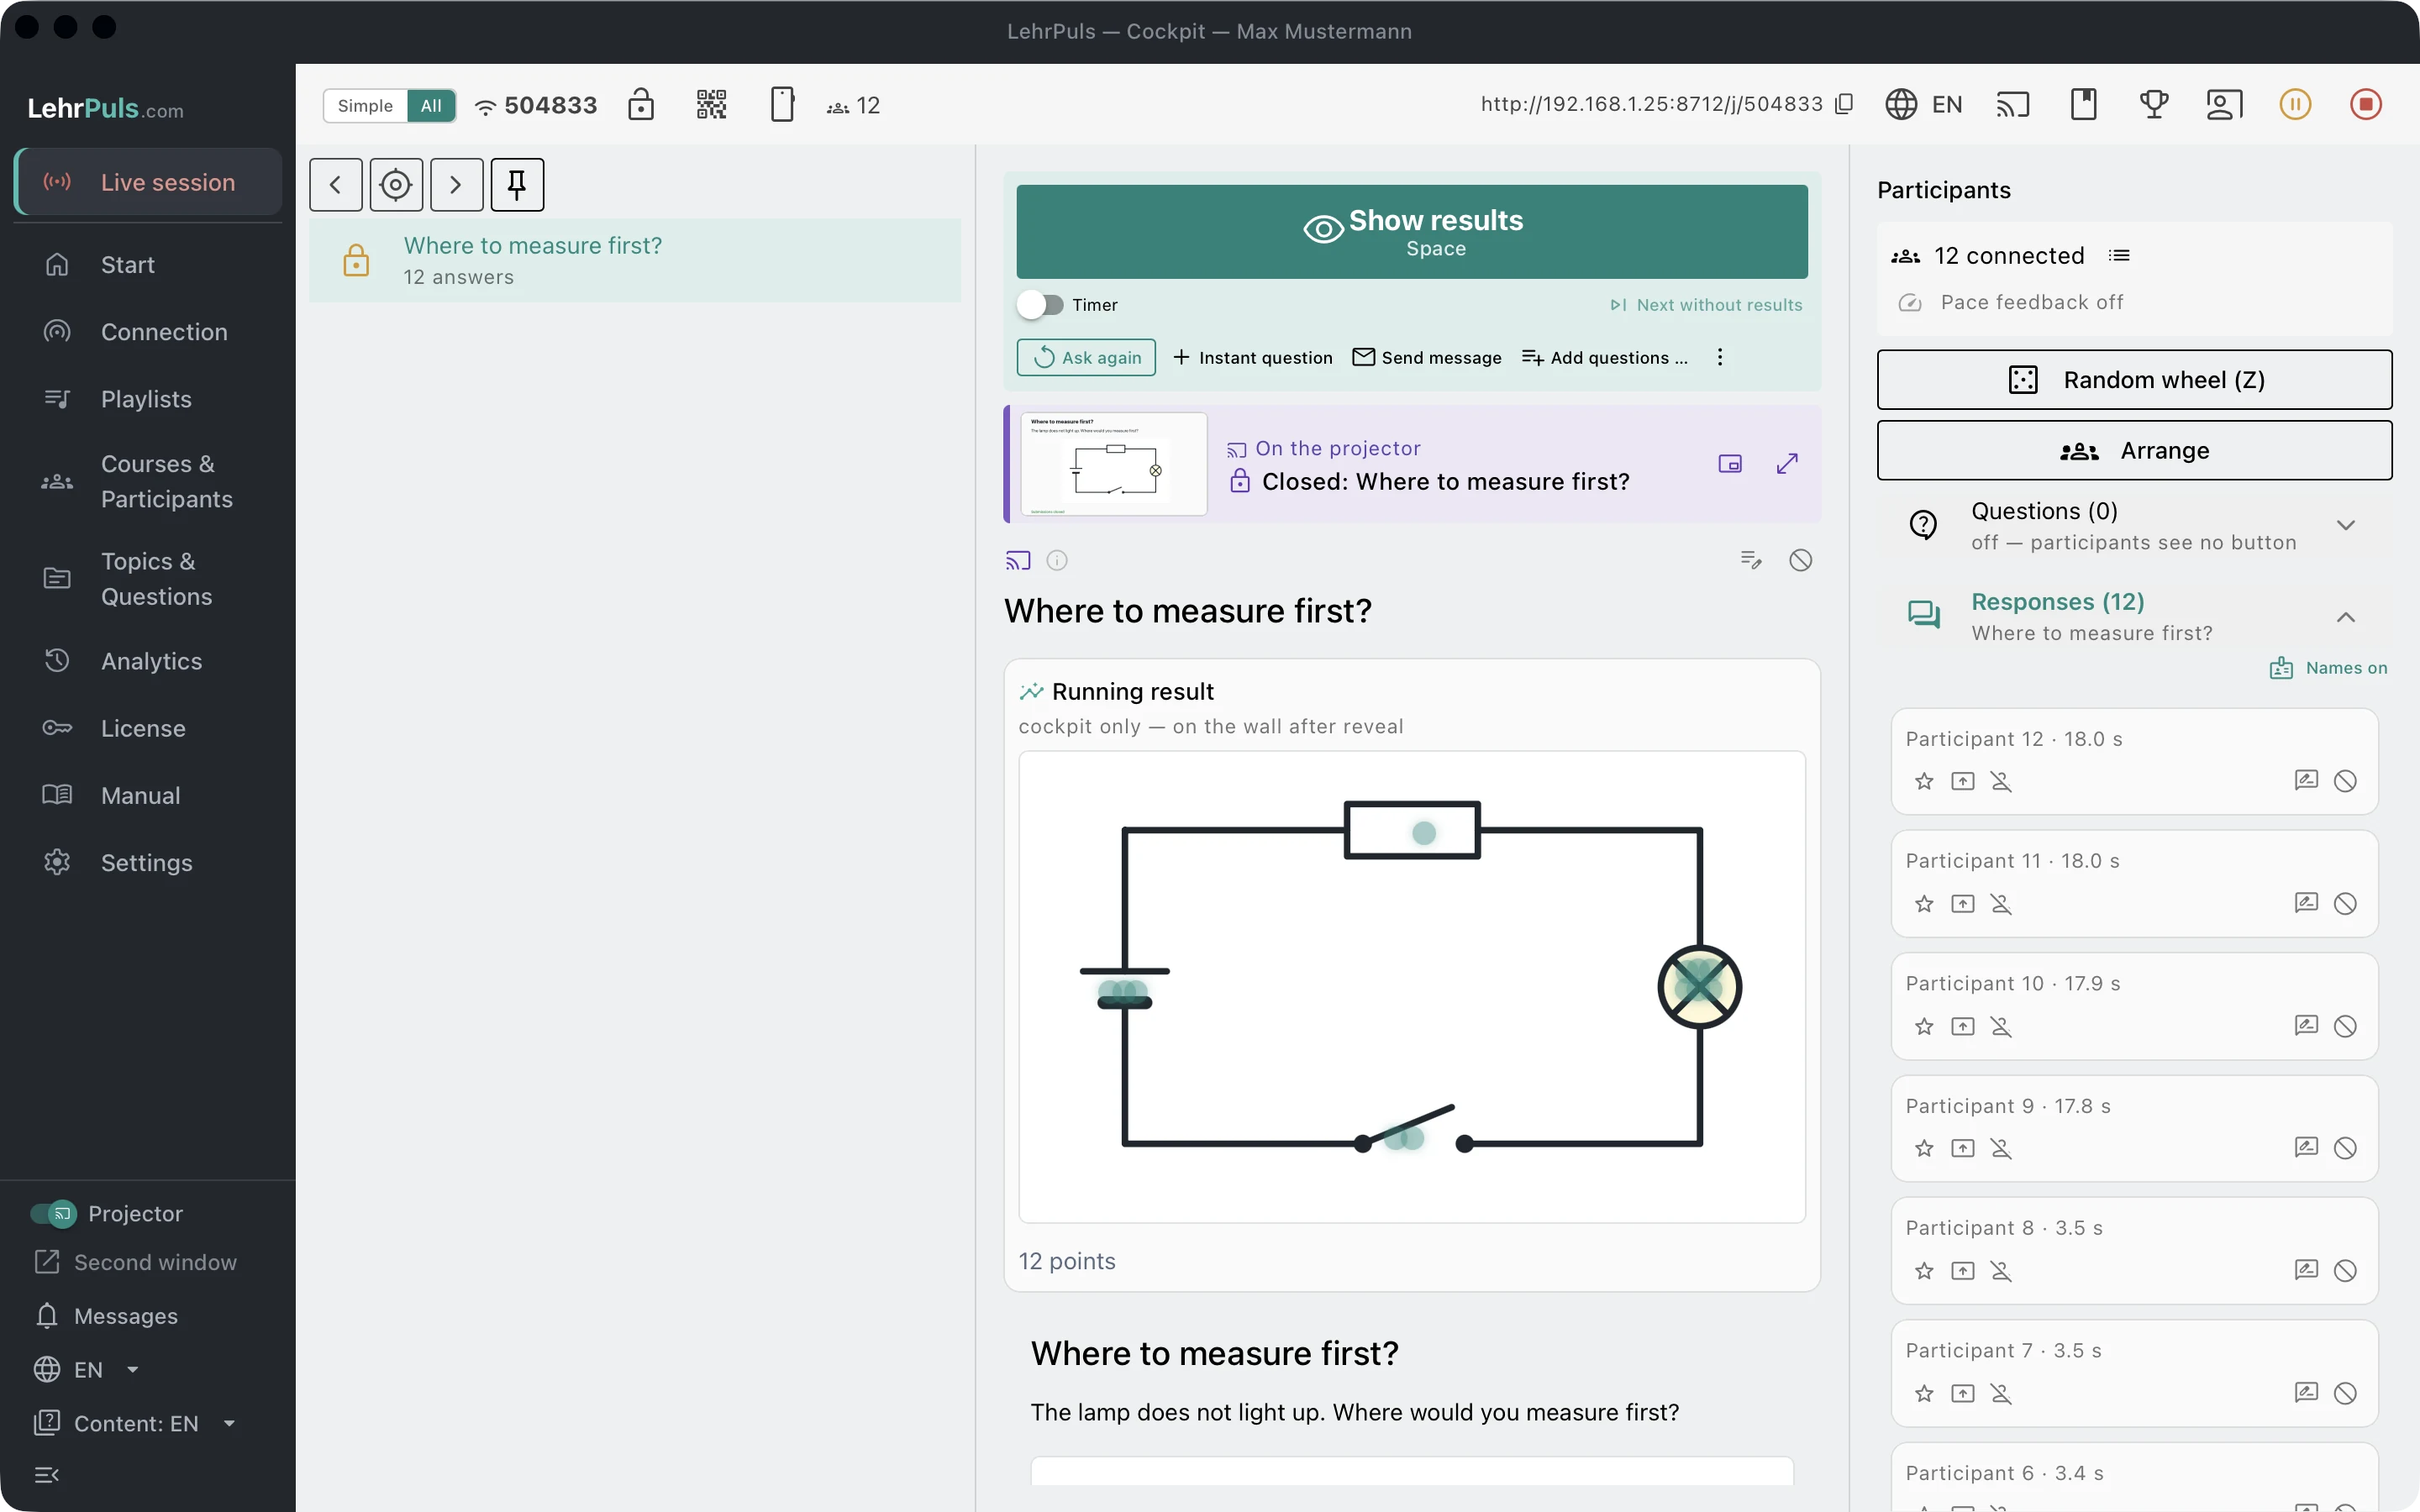Open the QR code display
The width and height of the screenshot is (2420, 1512).
(711, 105)
